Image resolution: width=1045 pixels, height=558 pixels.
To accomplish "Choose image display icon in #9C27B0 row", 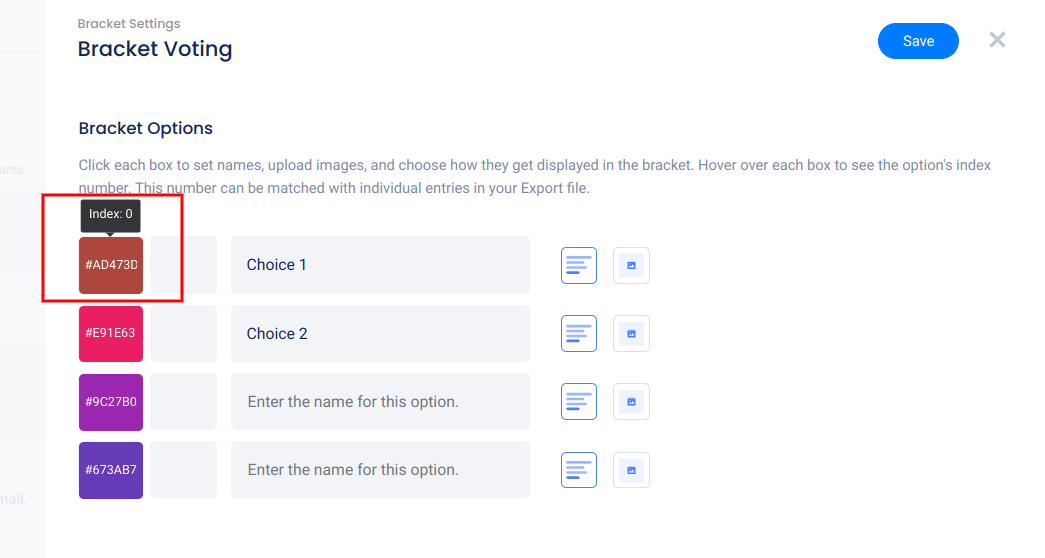I will [631, 402].
